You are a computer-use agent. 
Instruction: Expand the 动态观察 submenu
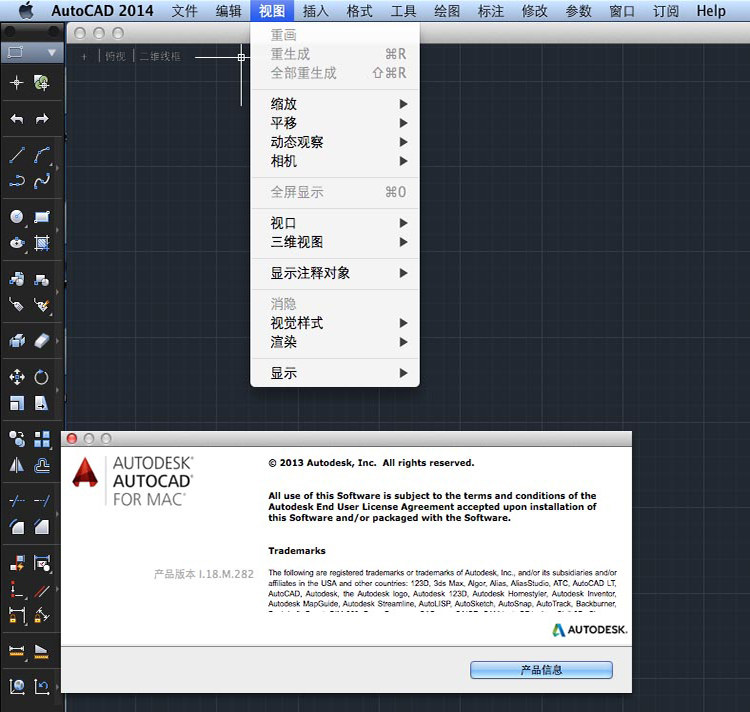point(335,142)
